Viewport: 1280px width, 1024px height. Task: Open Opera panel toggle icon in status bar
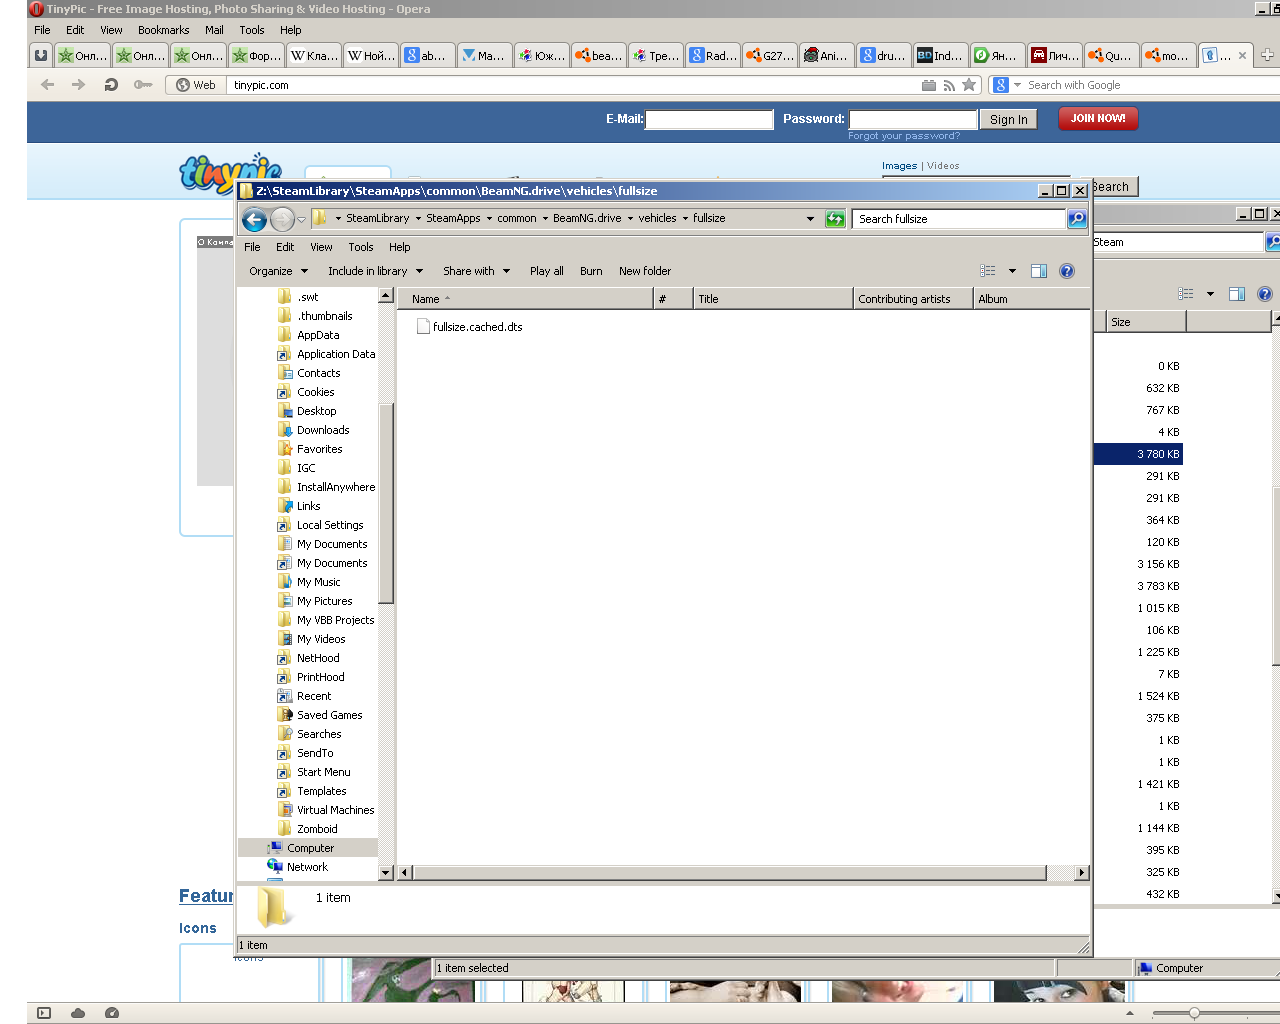pyautogui.click(x=44, y=1013)
